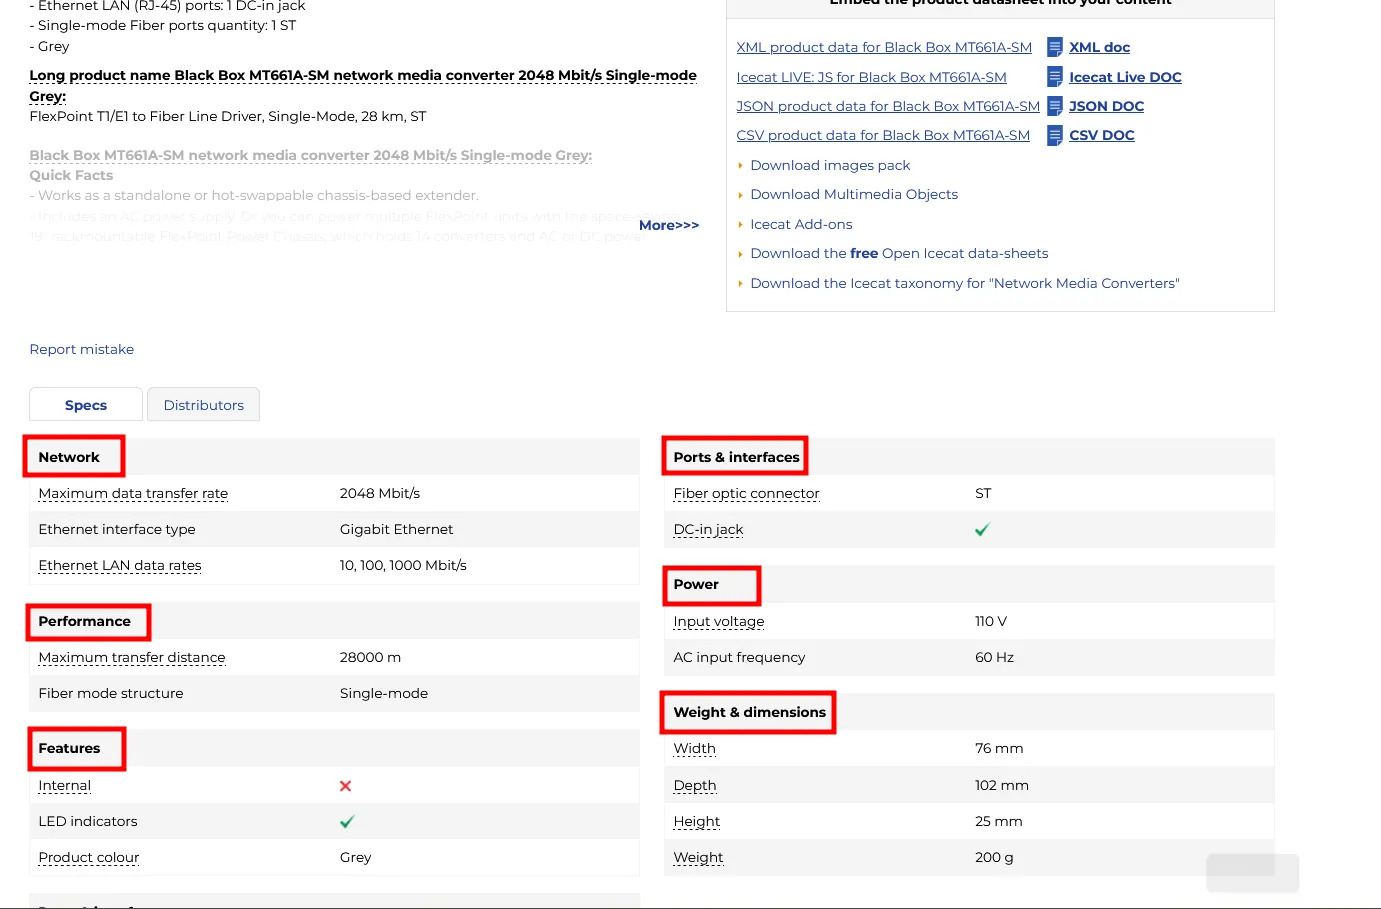Click Download Multimedia Objects
Viewport: 1381px width, 909px height.
pos(854,194)
